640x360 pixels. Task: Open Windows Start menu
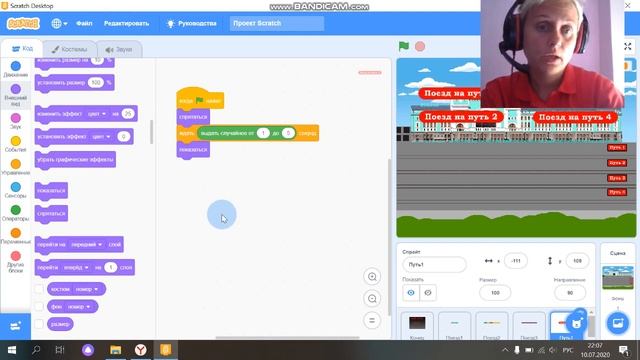(x=11, y=350)
